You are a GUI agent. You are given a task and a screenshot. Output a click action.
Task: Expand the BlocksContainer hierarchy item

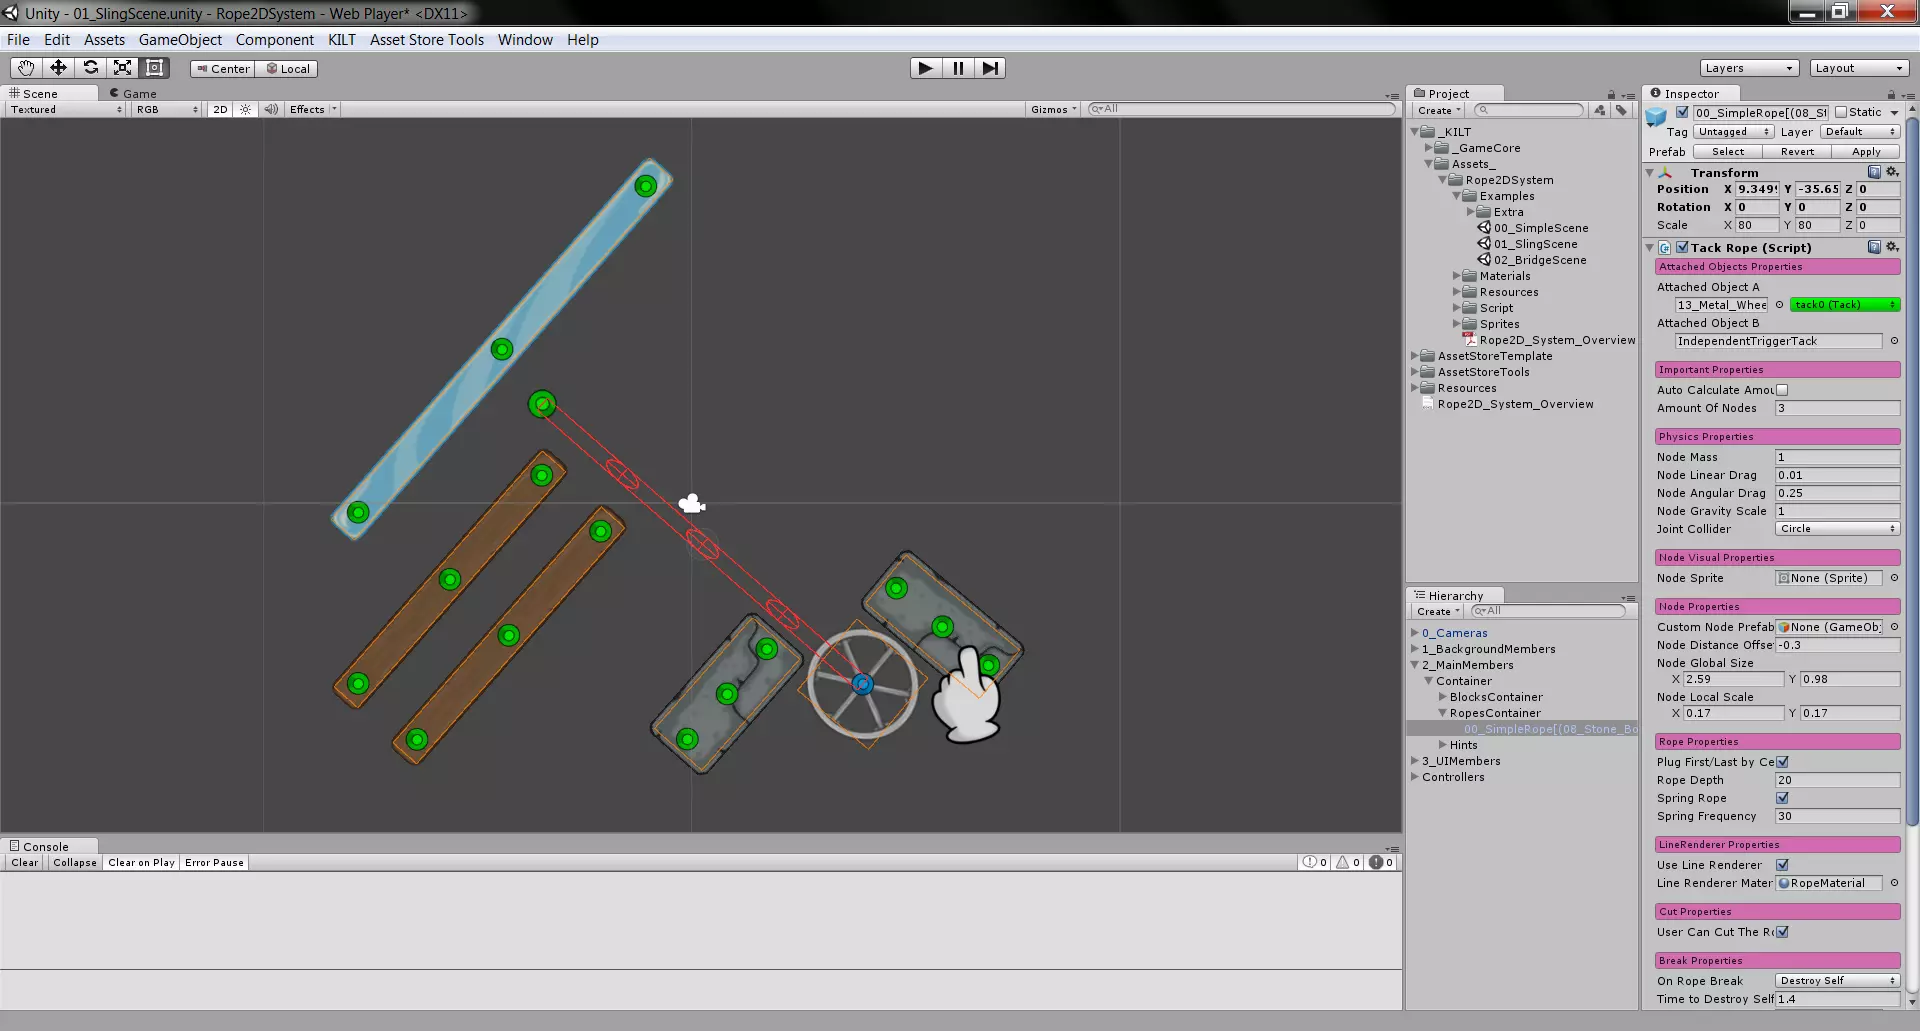click(1443, 697)
